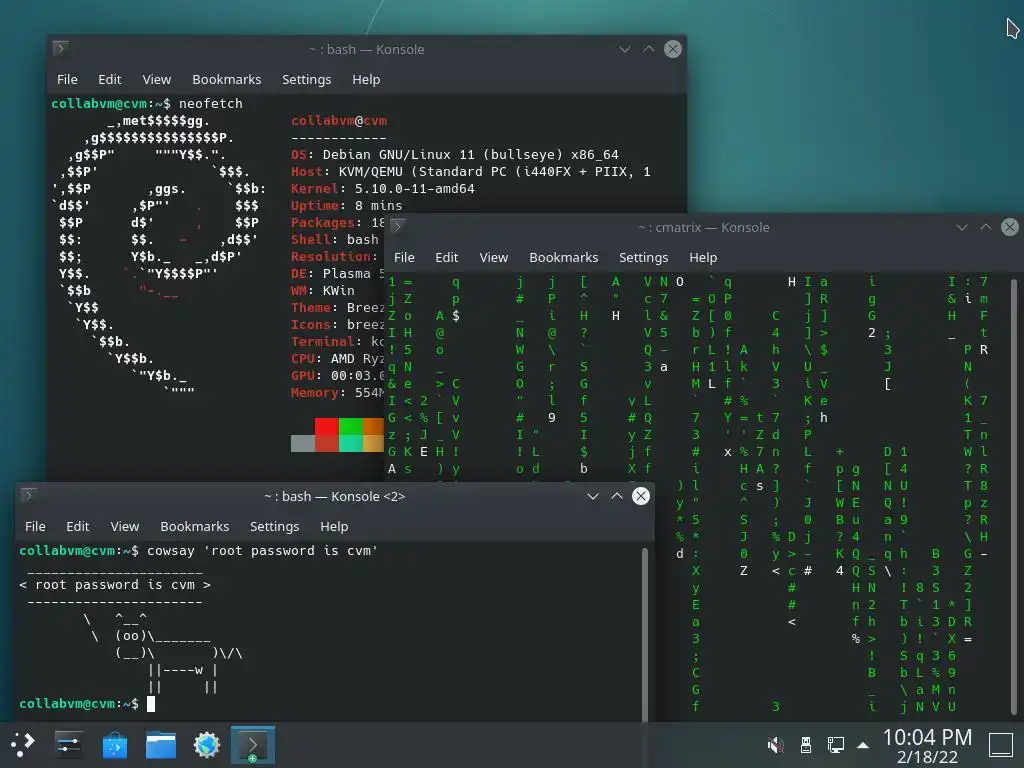
Task: Open the network connections tray icon
Action: tap(835, 744)
